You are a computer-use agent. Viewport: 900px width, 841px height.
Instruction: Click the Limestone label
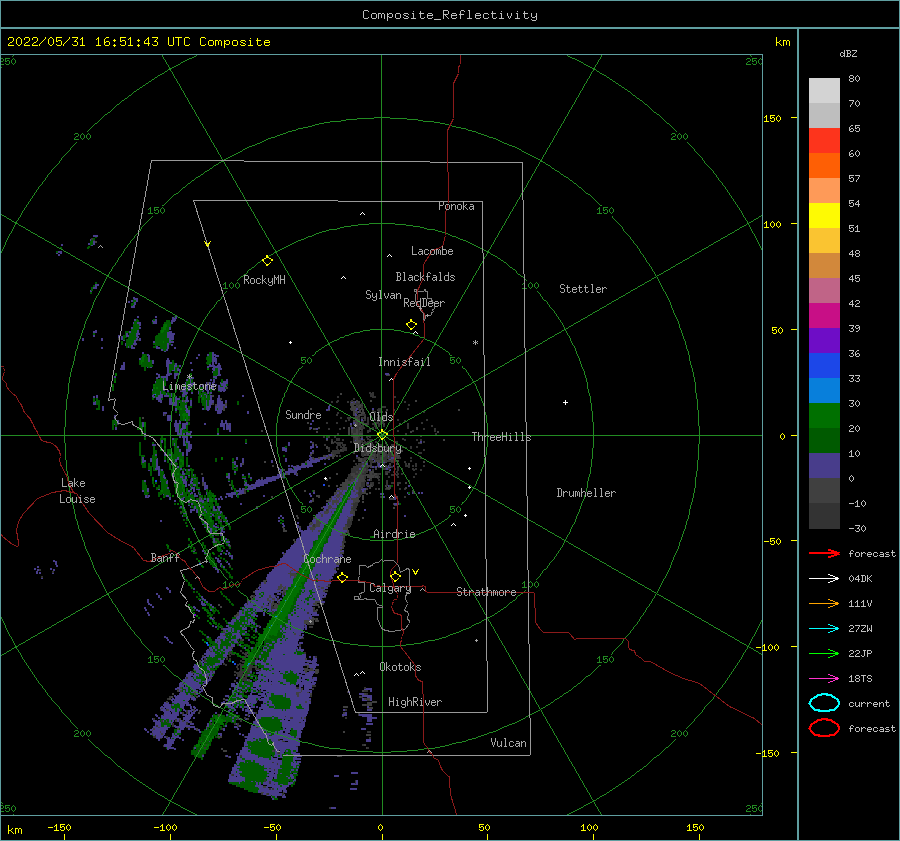point(189,386)
